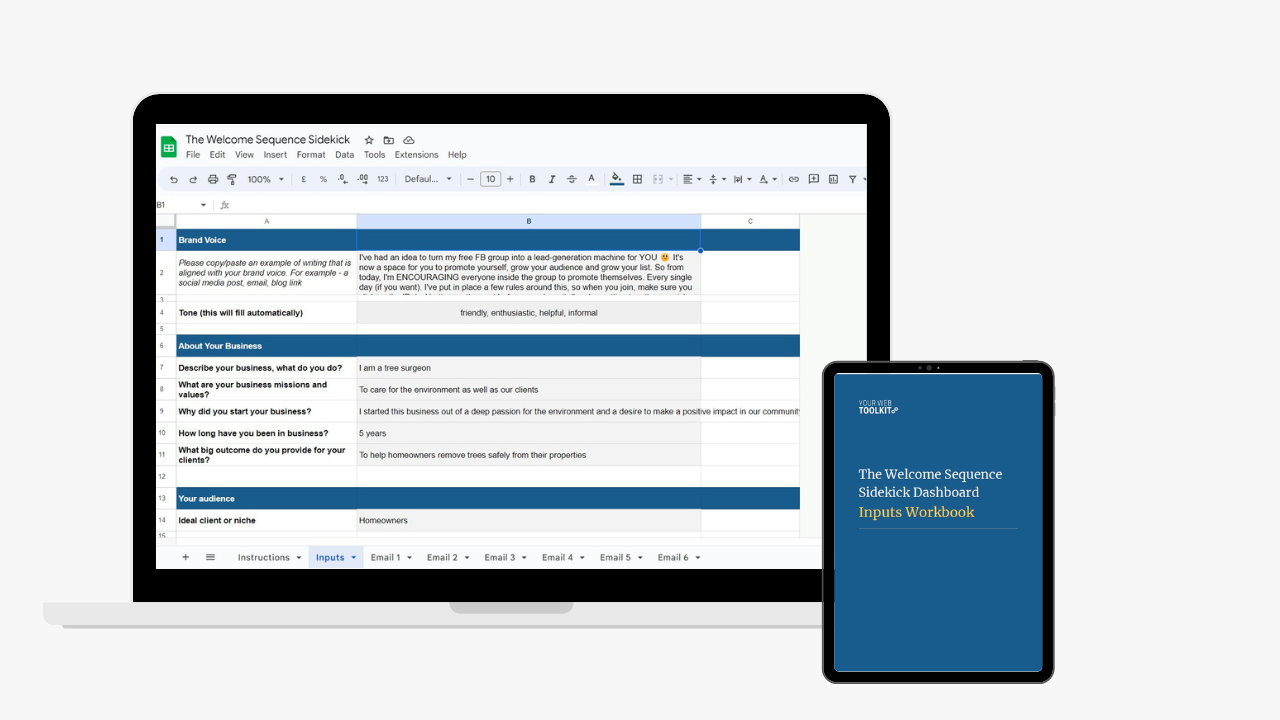Select the tone cell 'friendly, enthusiastic, helpful, informal'

tap(529, 313)
